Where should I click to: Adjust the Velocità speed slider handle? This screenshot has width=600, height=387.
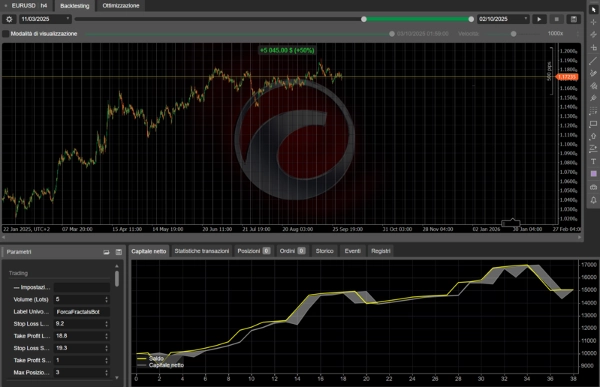pos(514,34)
